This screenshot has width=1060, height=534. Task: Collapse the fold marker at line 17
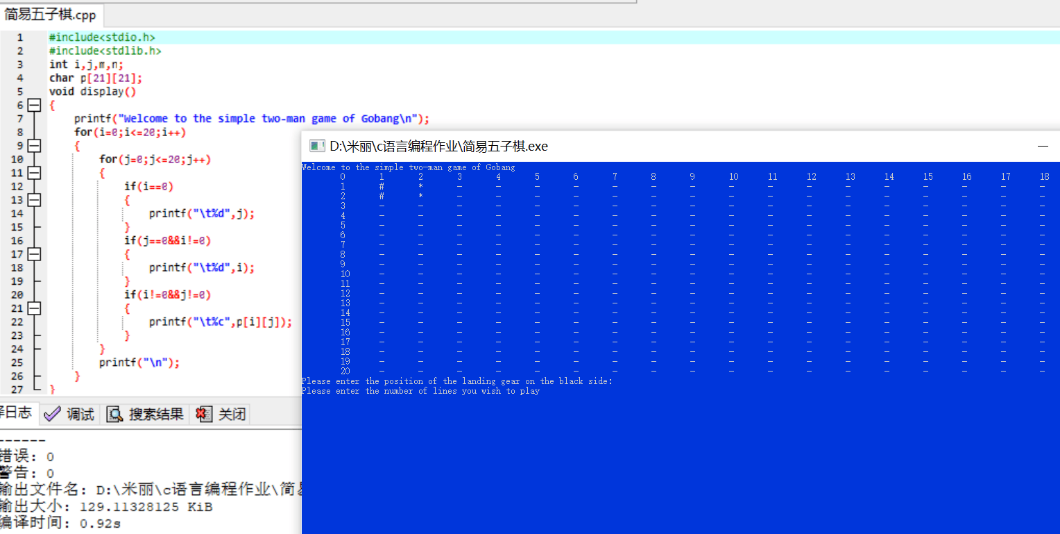(x=34, y=254)
